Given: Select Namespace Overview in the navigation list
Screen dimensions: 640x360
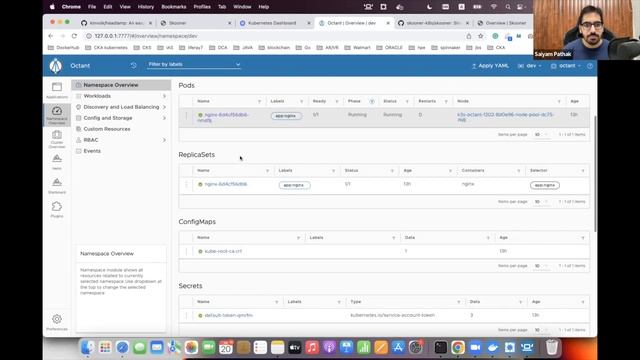Looking at the screenshot, I should tap(121, 85).
